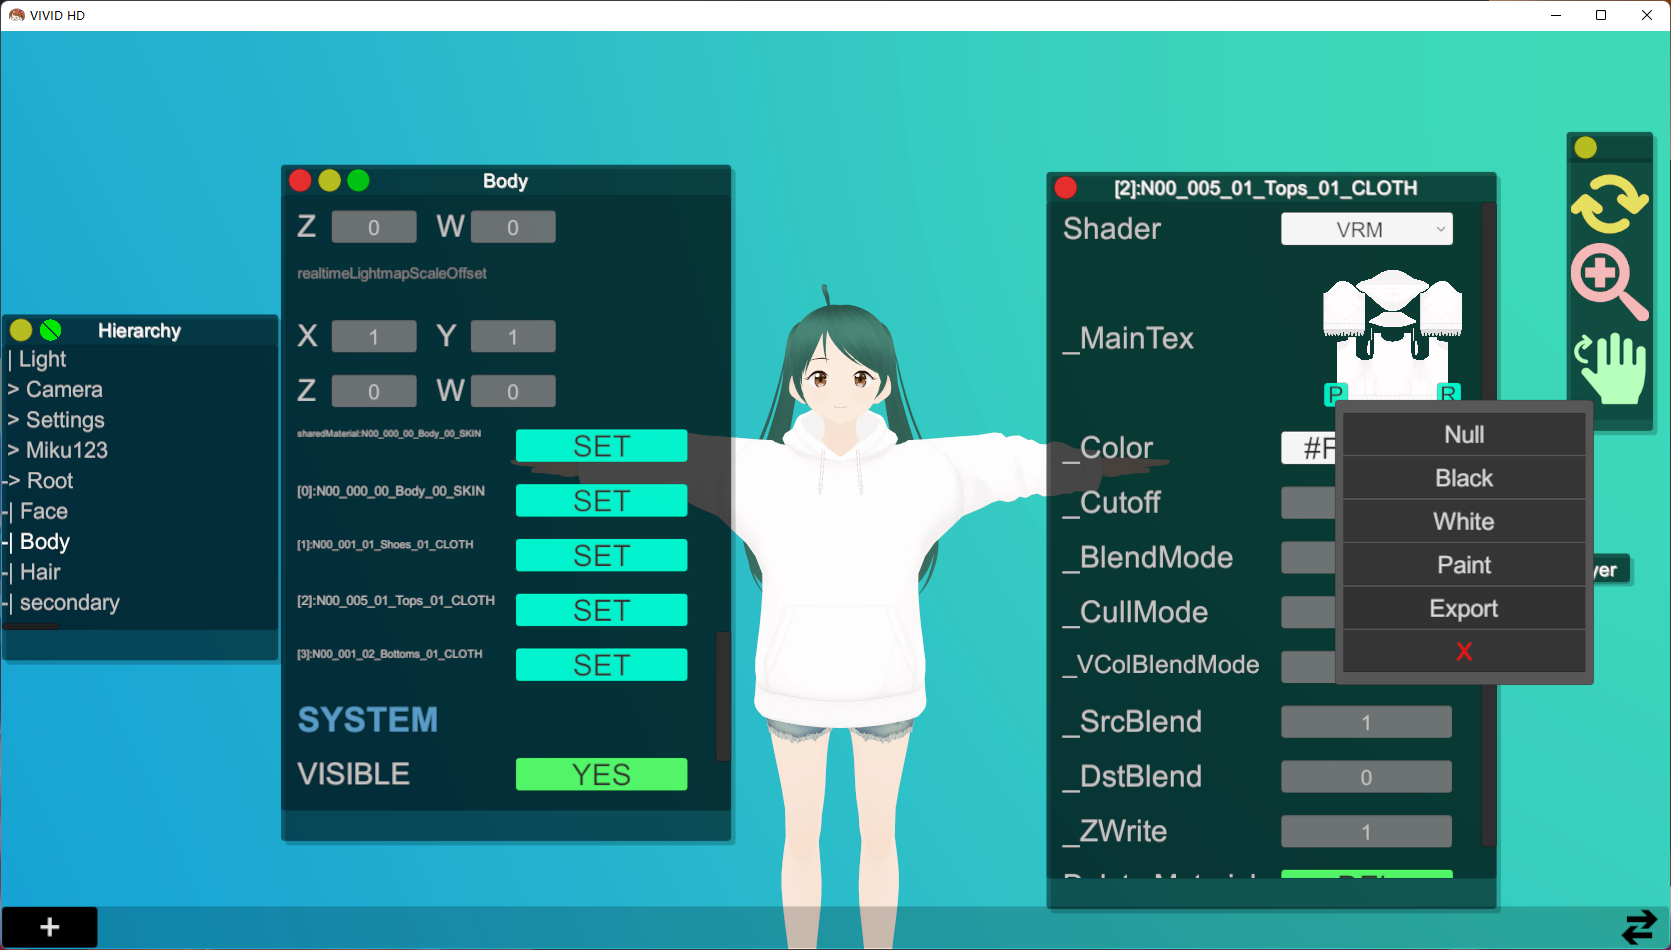
Task: Click the yellow dot in Body panel
Action: 329,181
